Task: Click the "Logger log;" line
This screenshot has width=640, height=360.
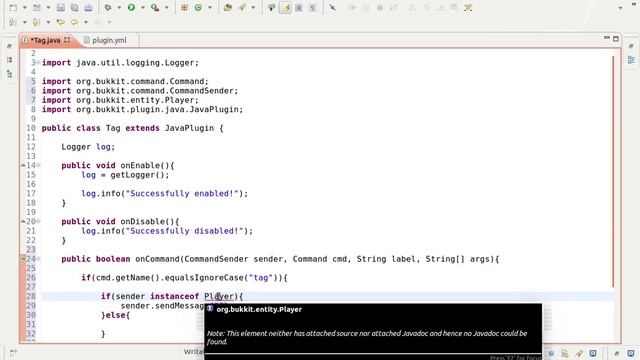Action: 88,147
